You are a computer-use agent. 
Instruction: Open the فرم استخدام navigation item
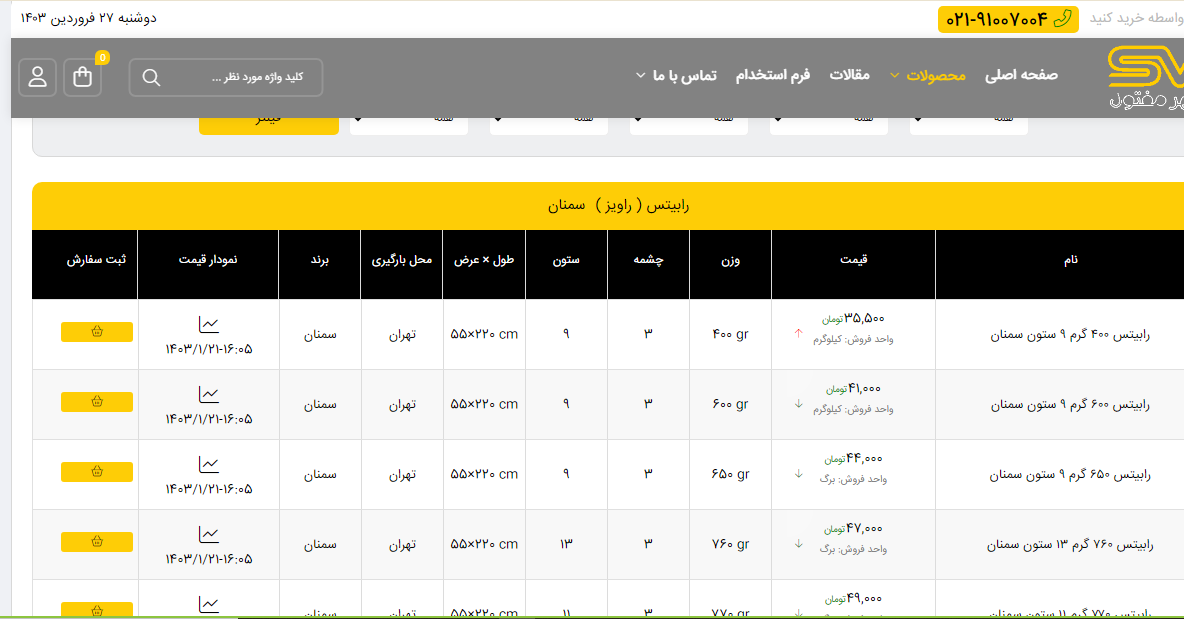(772, 75)
